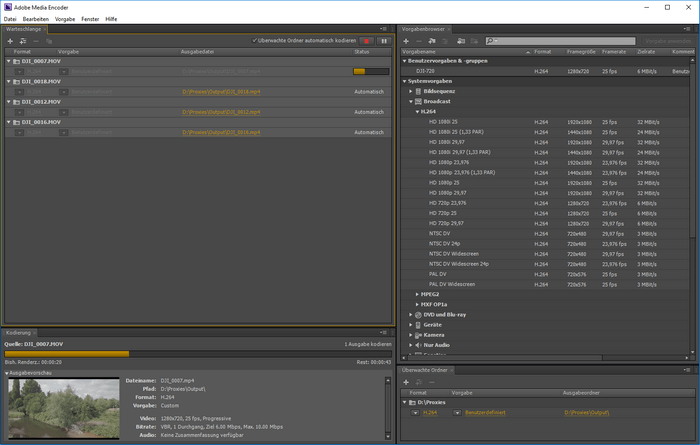Click the import presets icon
Image resolution: width=700 pixels, height=445 pixels.
pyautogui.click(x=461, y=41)
